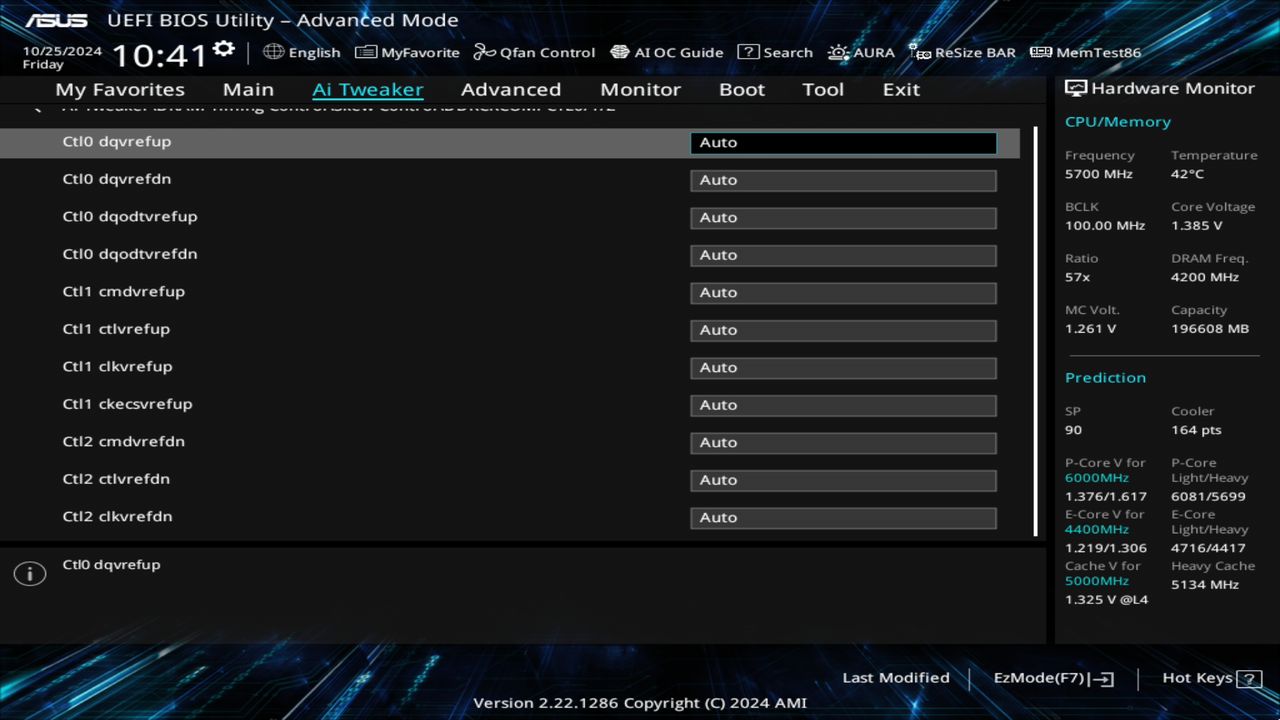Switch to the Advanced tab

click(511, 89)
